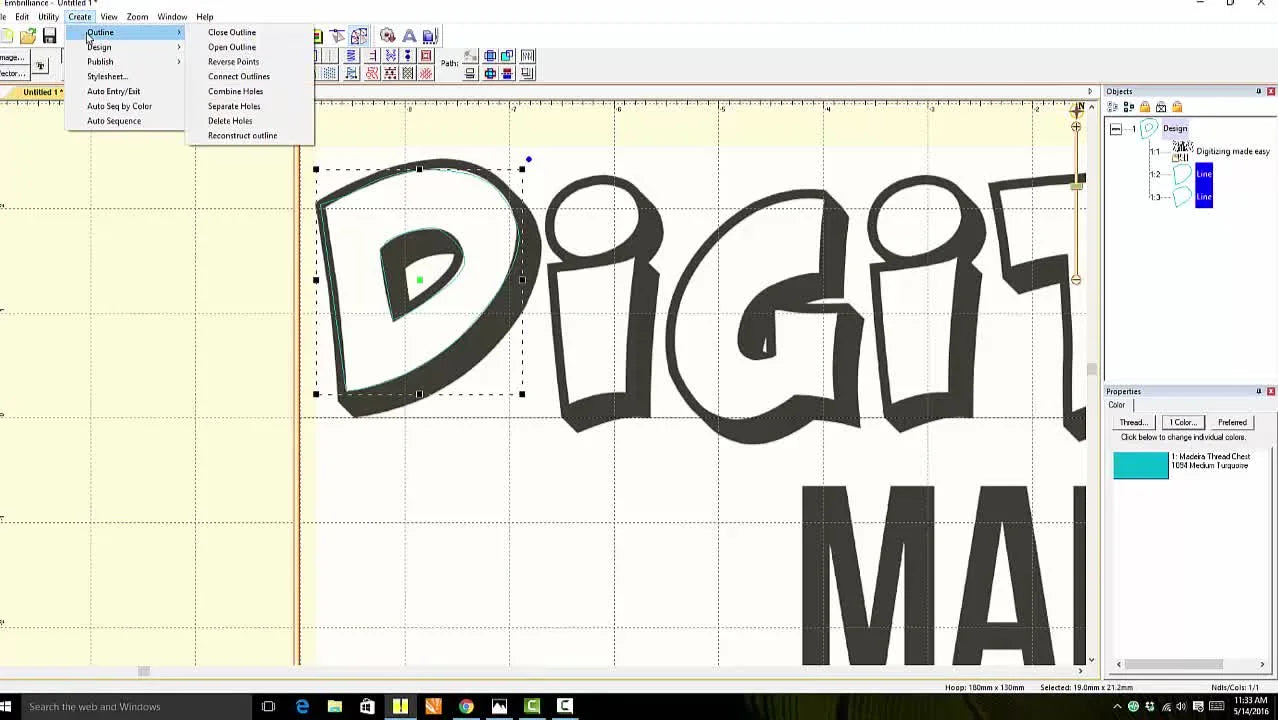This screenshot has width=1278, height=720.
Task: Click the blue and red cross path icon
Action: pyautogui.click(x=490, y=73)
